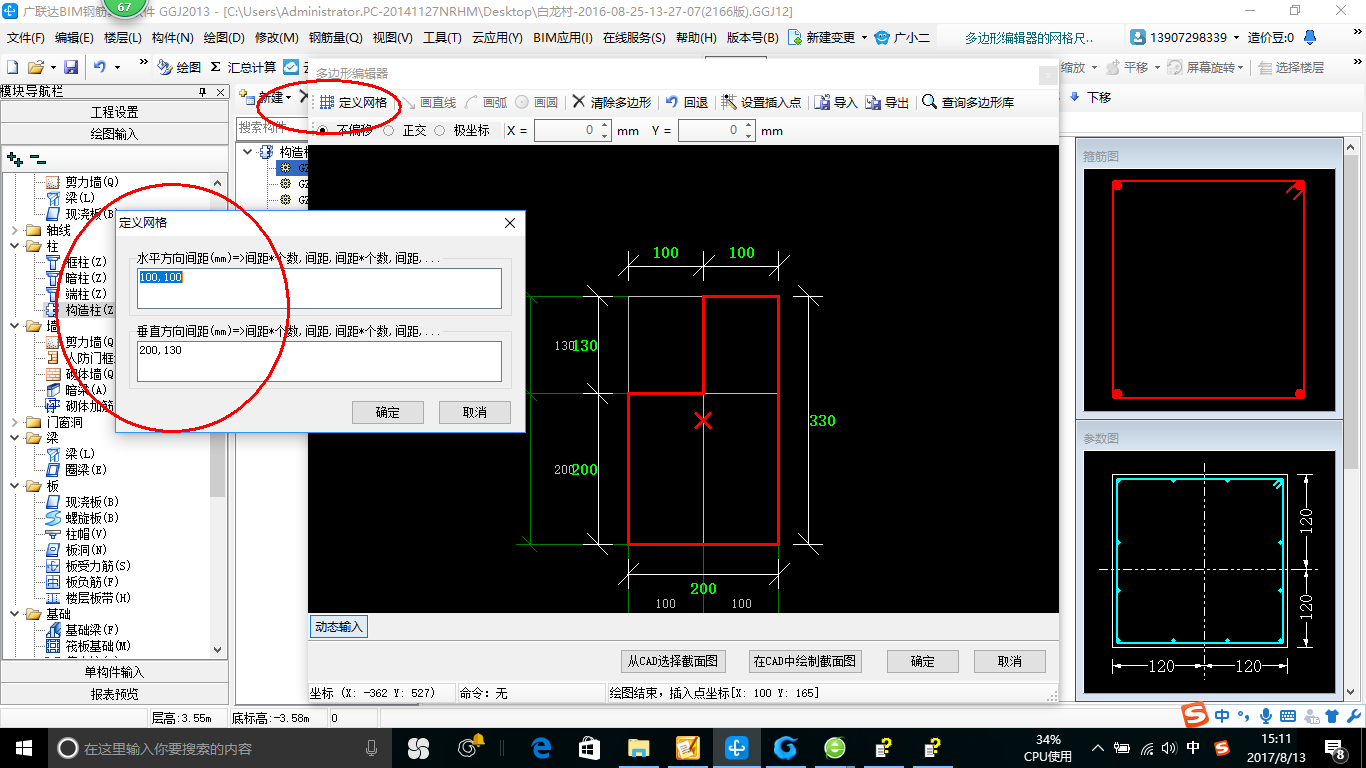Click the save floppy disk icon
This screenshot has height=768, width=1366.
coord(71,67)
